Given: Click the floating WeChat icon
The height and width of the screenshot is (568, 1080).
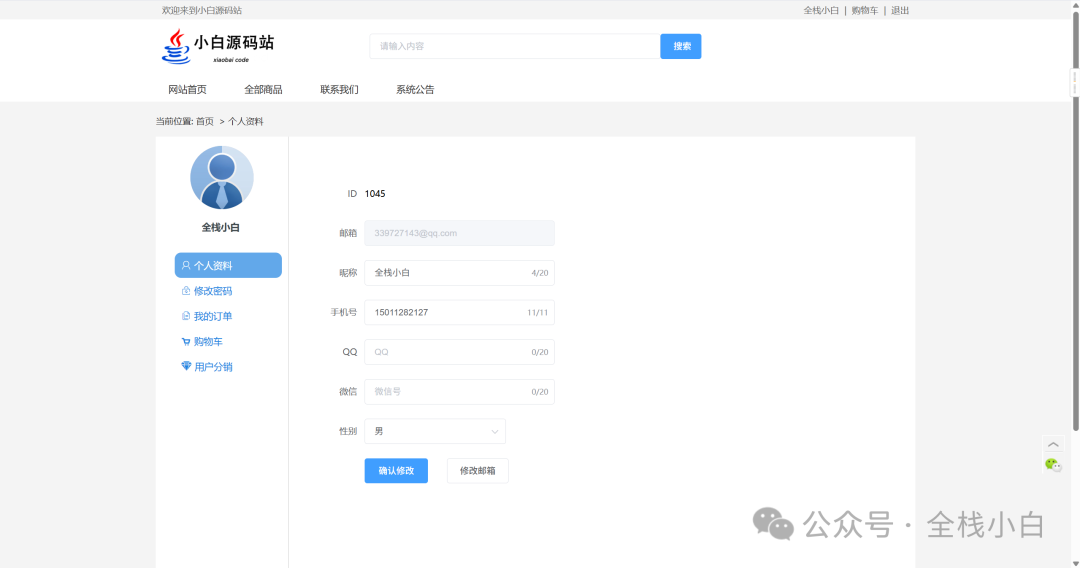Looking at the screenshot, I should point(1053,465).
